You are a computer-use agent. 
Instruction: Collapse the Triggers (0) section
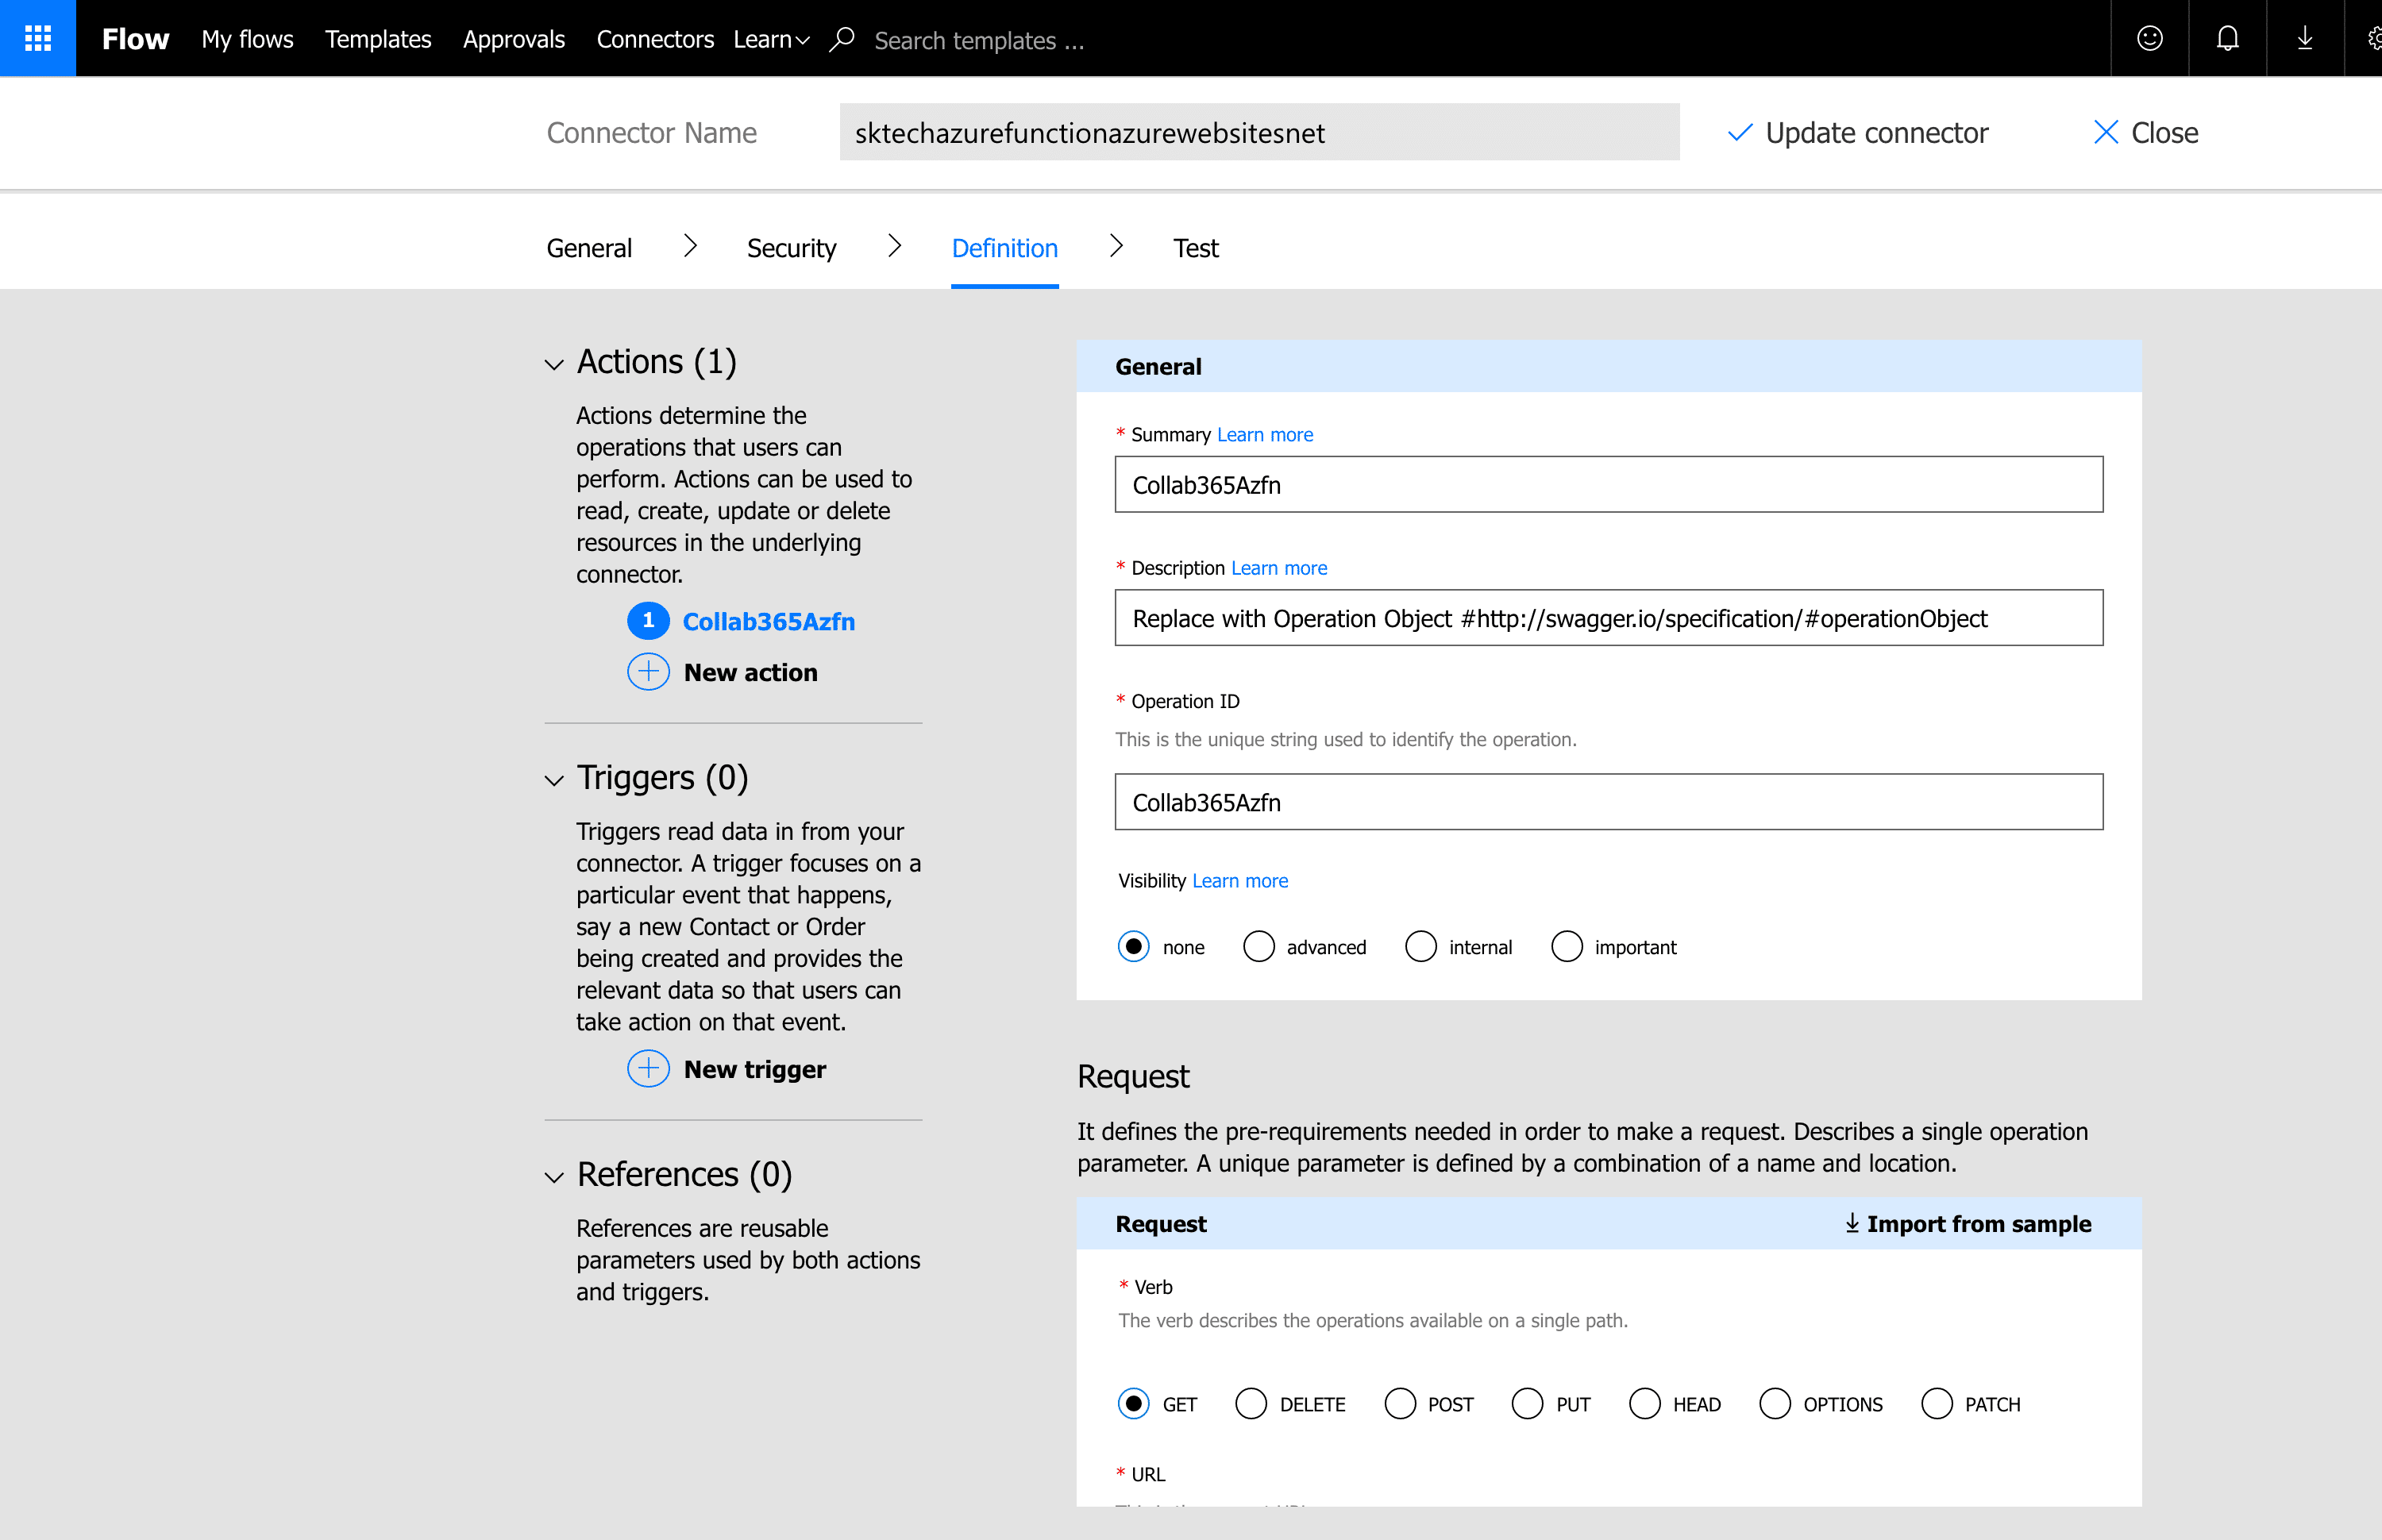pyautogui.click(x=554, y=780)
